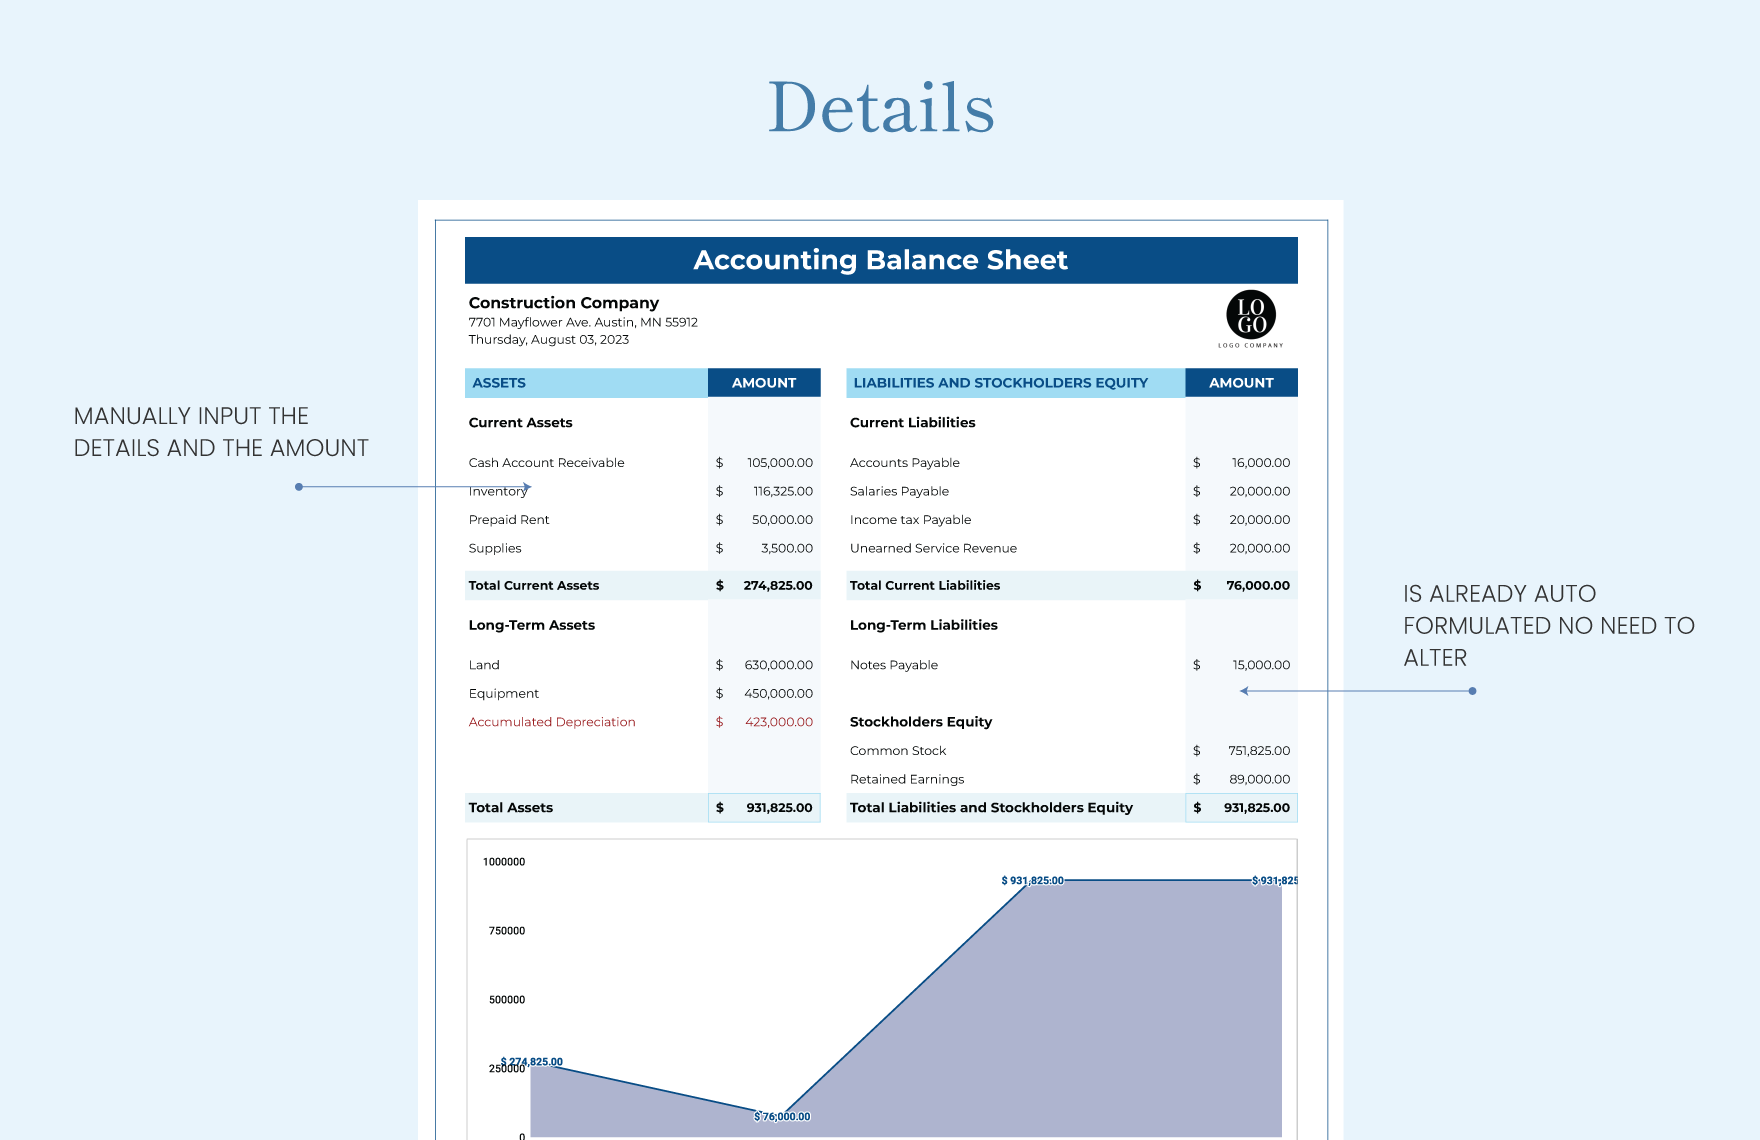Image resolution: width=1760 pixels, height=1140 pixels.
Task: Select the 1000000 chart axis label
Action: [x=504, y=862]
